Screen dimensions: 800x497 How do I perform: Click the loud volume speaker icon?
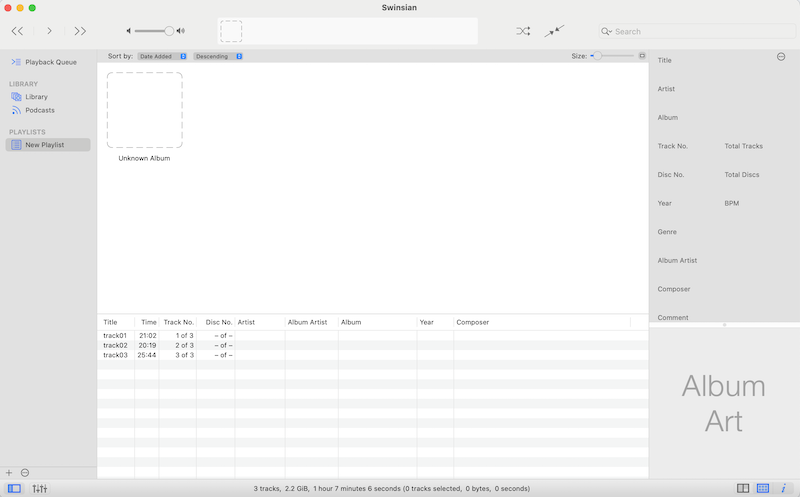pyautogui.click(x=181, y=31)
